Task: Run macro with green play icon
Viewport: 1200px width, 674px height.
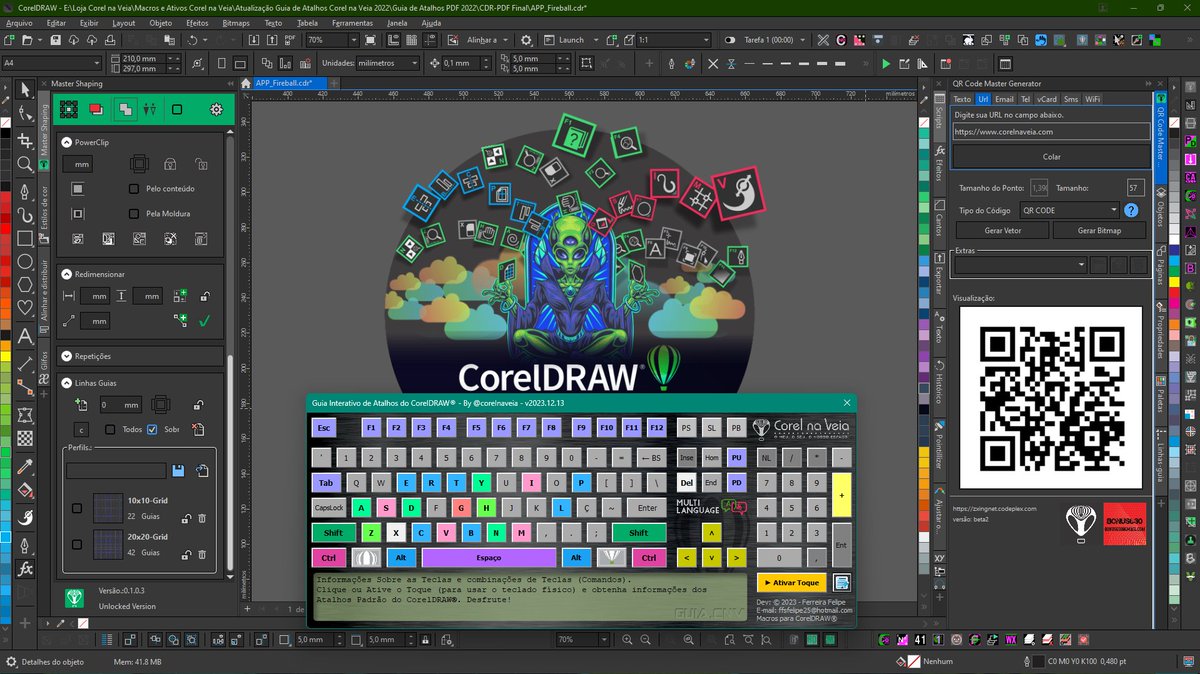Action: click(885, 63)
